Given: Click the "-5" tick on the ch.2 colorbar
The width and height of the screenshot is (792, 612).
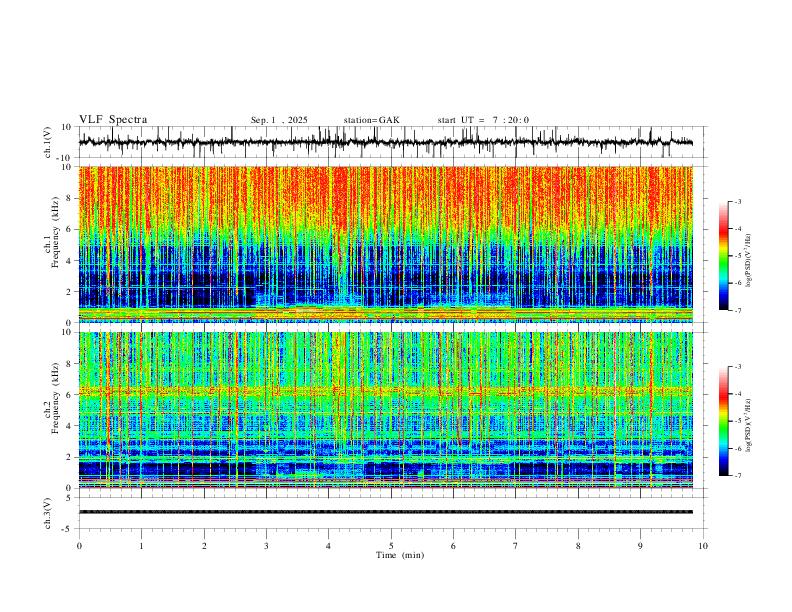Looking at the screenshot, I should pyautogui.click(x=737, y=421).
